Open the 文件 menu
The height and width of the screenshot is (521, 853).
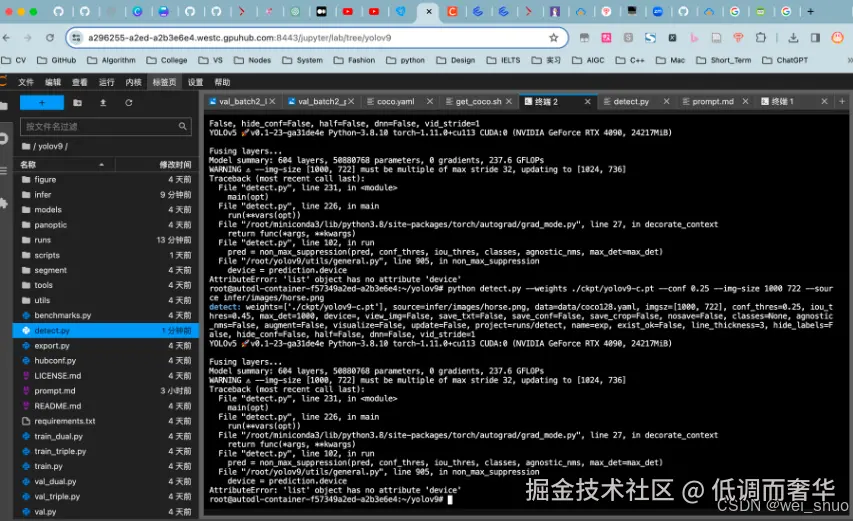(26, 82)
